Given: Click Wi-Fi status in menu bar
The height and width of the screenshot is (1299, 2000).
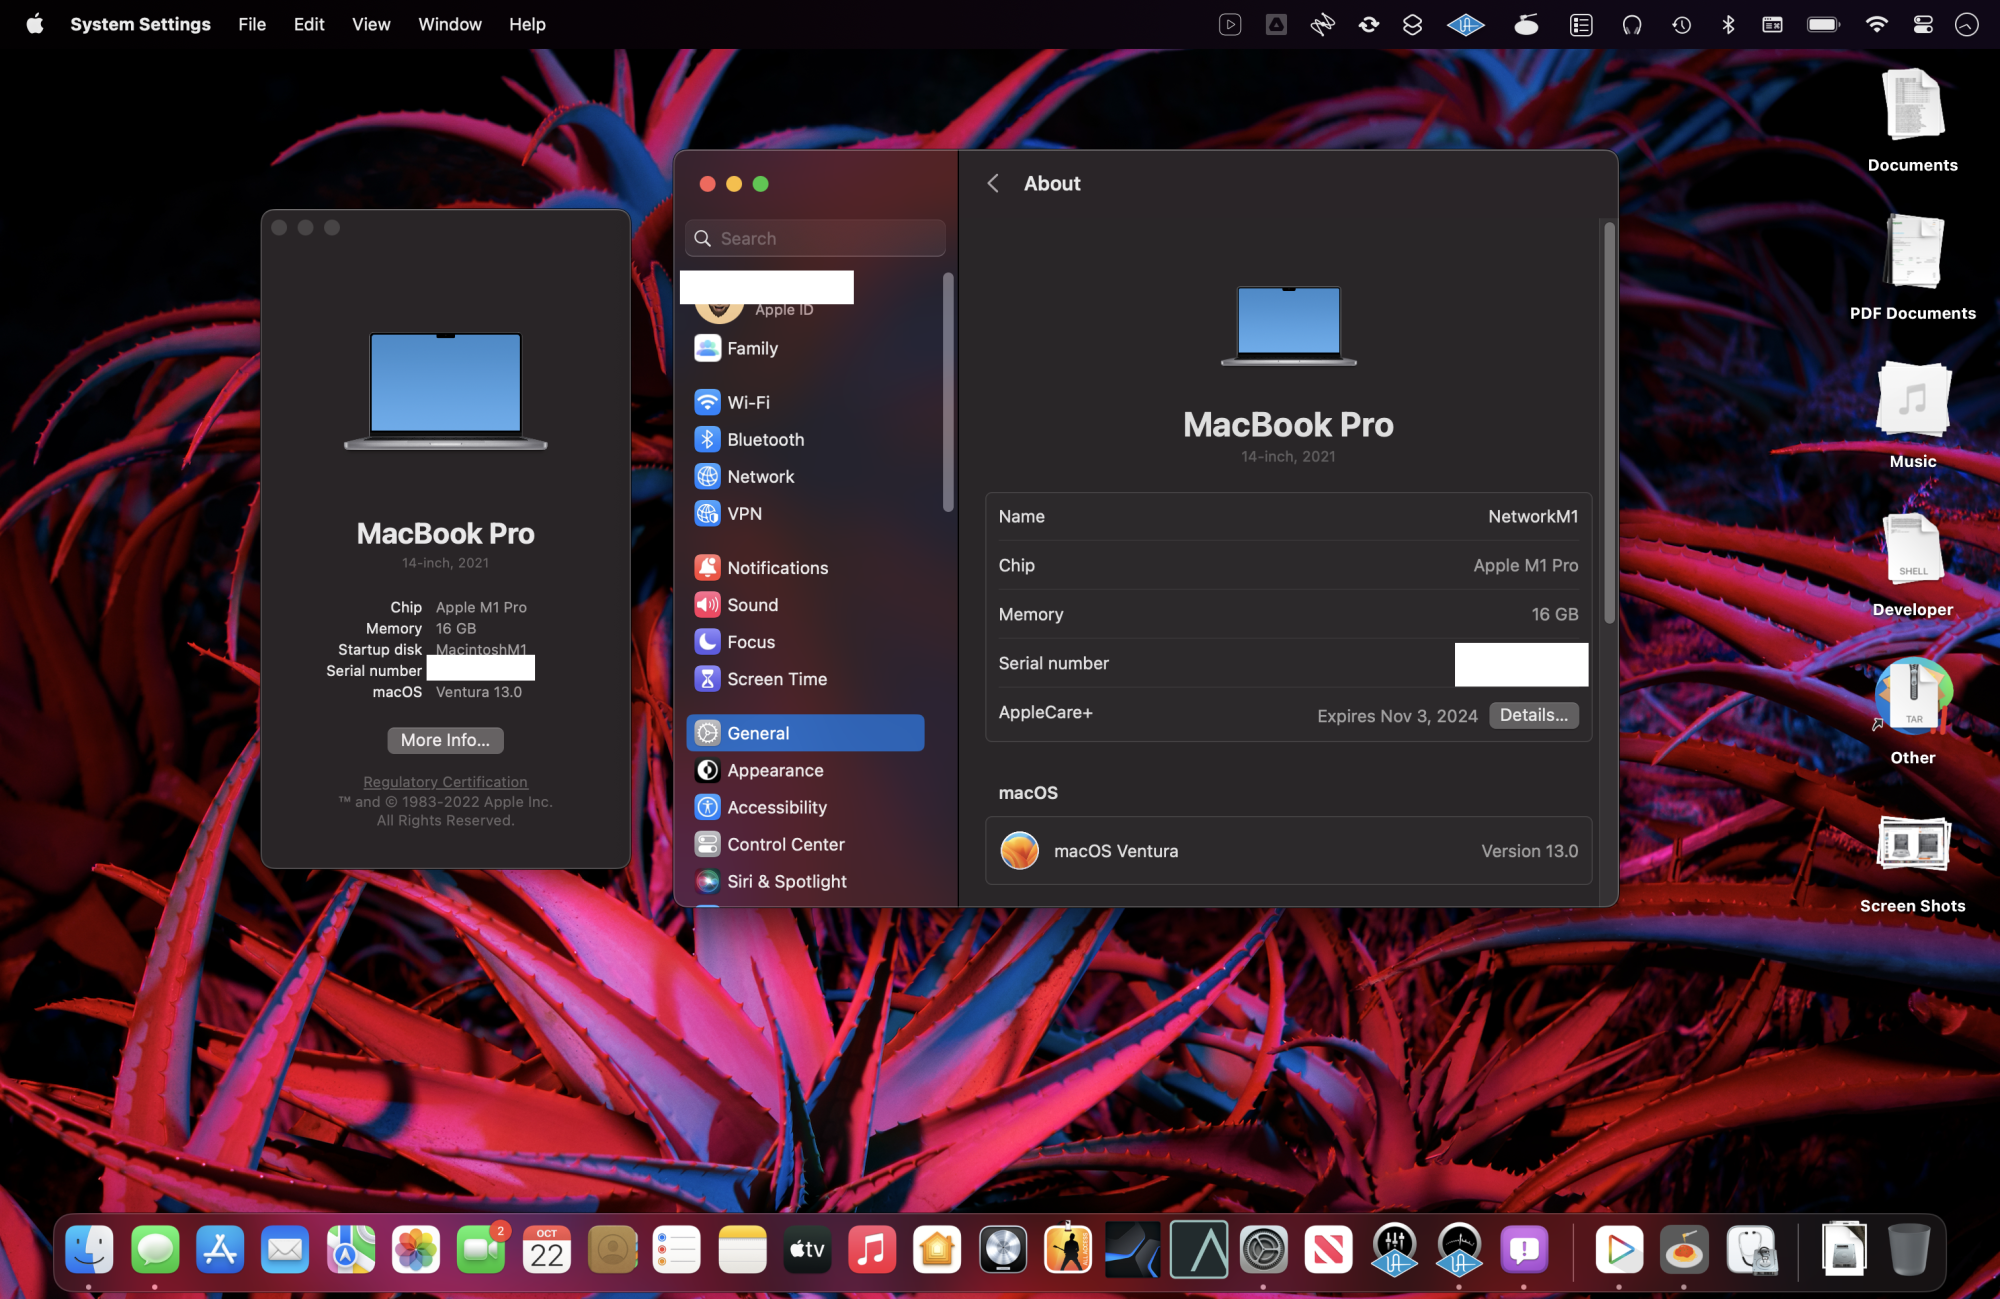Looking at the screenshot, I should (x=1876, y=25).
